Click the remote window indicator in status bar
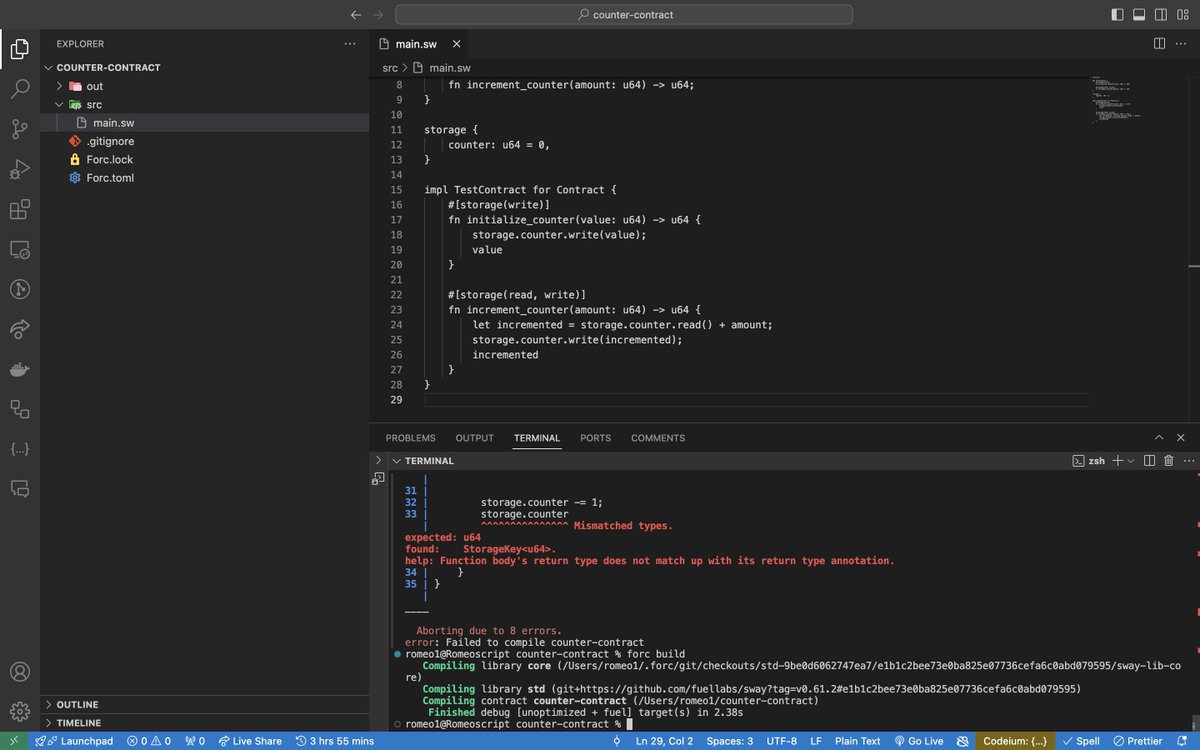This screenshot has width=1200, height=750. [x=14, y=741]
